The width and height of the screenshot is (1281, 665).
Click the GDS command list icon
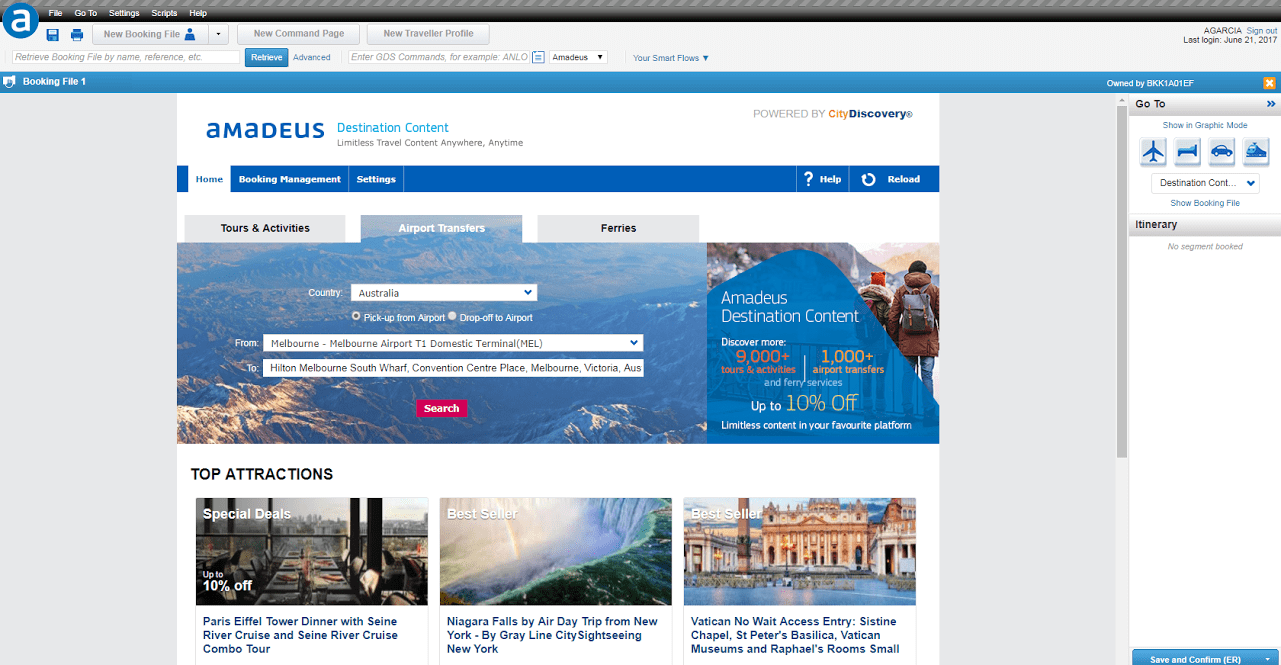[538, 58]
